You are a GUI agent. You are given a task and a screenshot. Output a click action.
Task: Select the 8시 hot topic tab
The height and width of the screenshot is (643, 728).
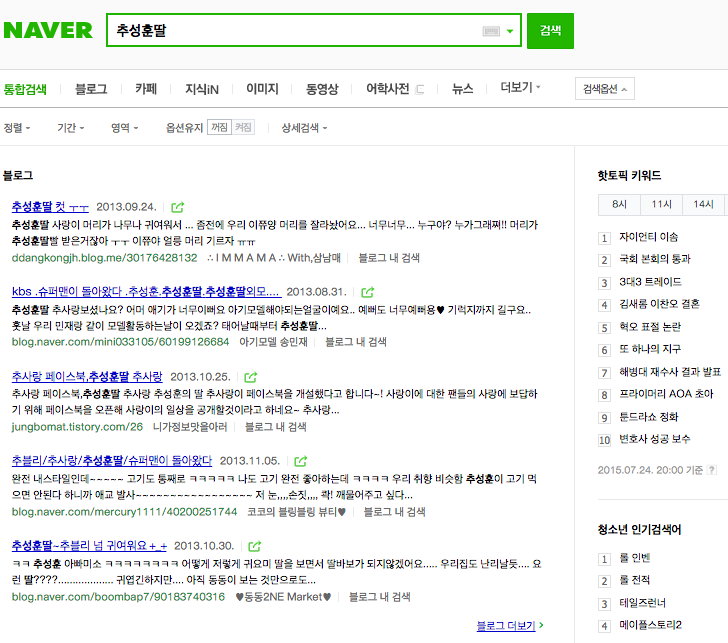pos(619,204)
